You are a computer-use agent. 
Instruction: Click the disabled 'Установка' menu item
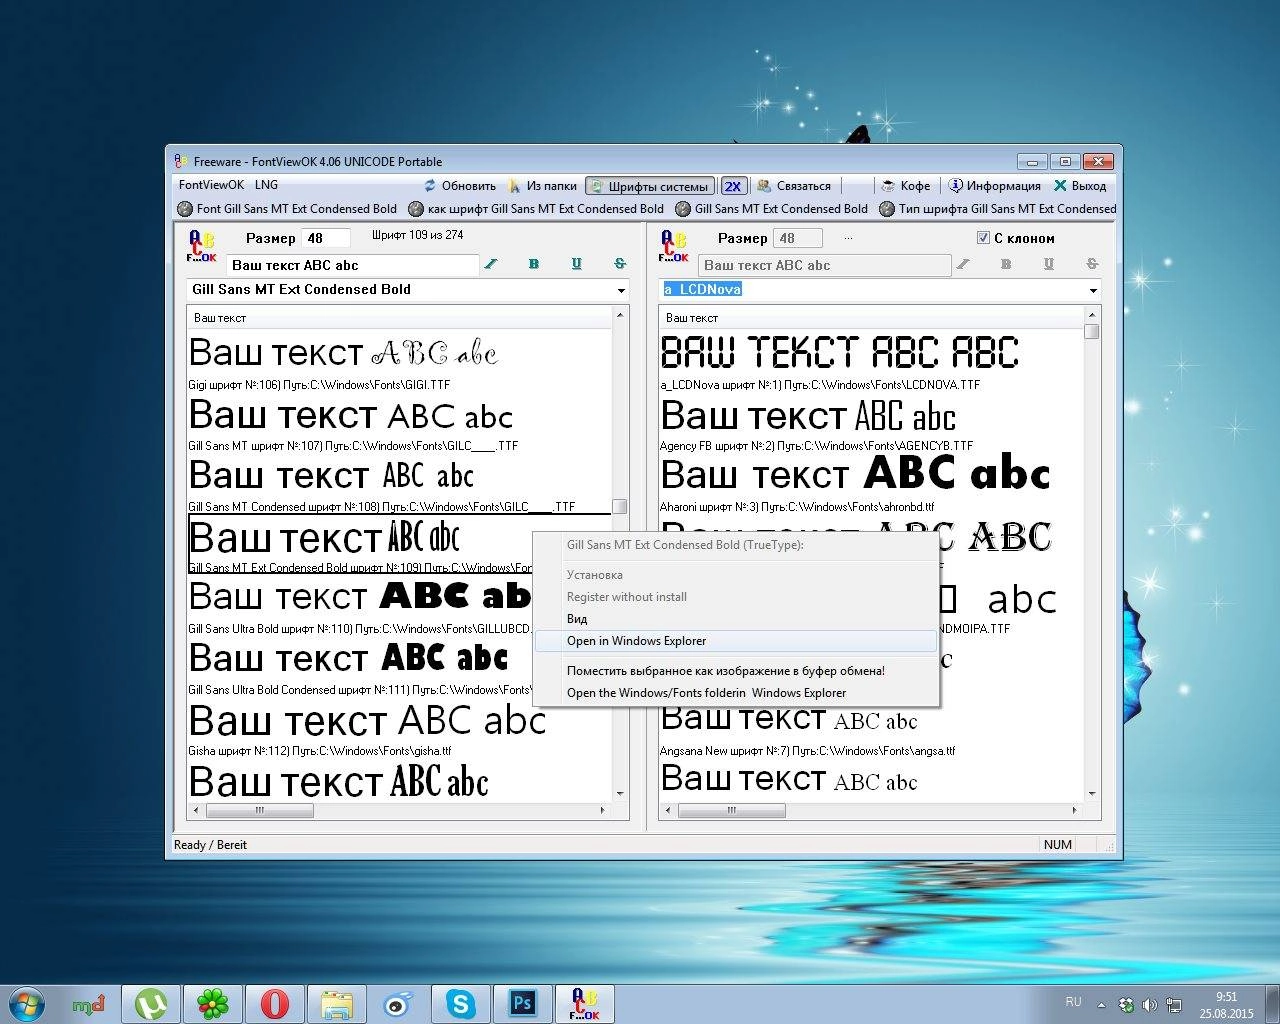pos(736,575)
